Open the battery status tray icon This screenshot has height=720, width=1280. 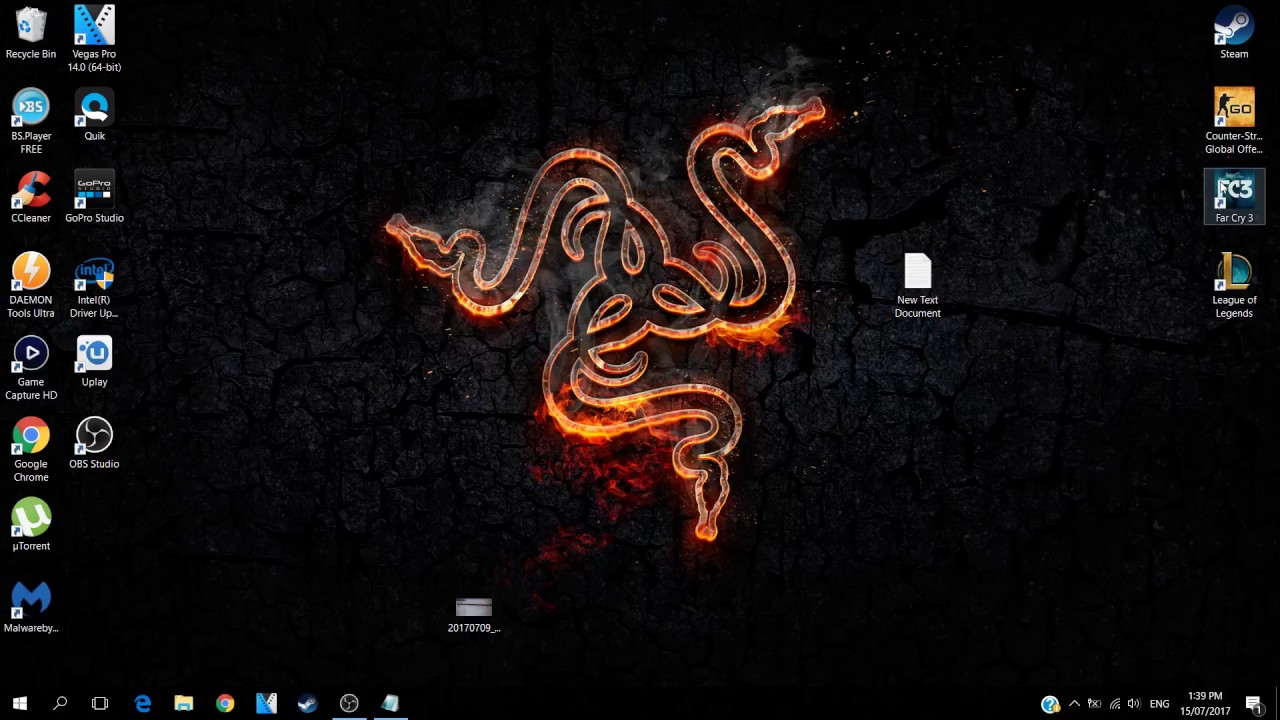[x=1094, y=704]
